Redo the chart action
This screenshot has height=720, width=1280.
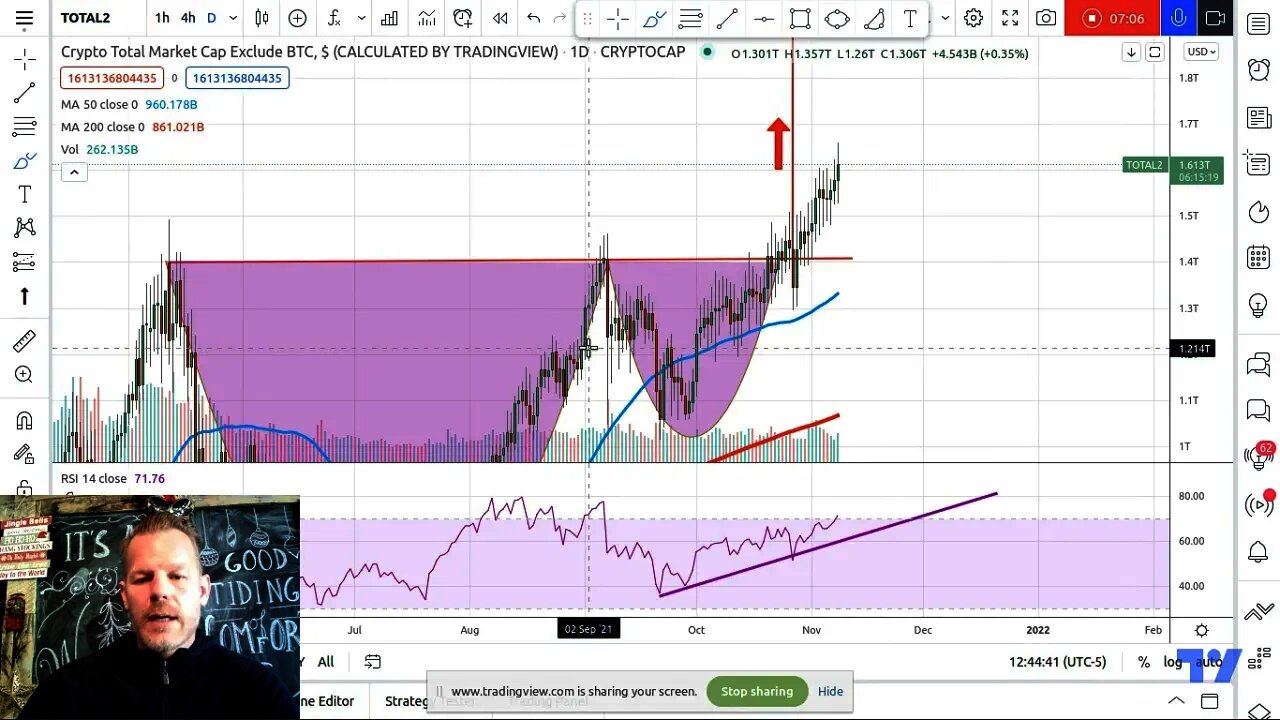pyautogui.click(x=560, y=18)
